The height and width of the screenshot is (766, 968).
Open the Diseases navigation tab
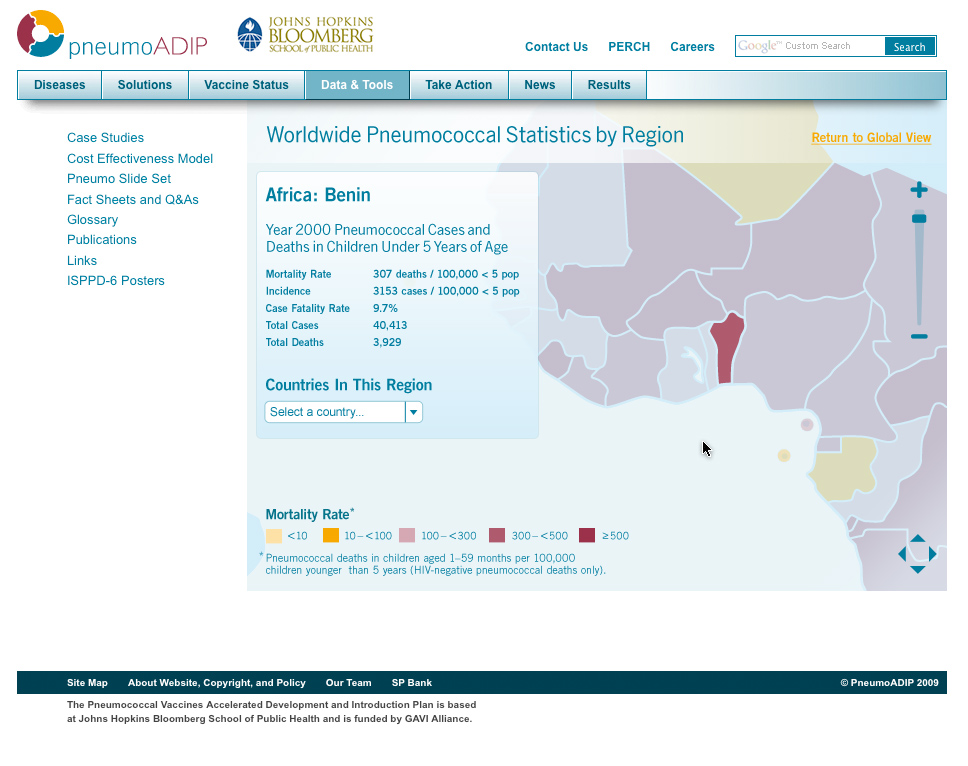(60, 85)
